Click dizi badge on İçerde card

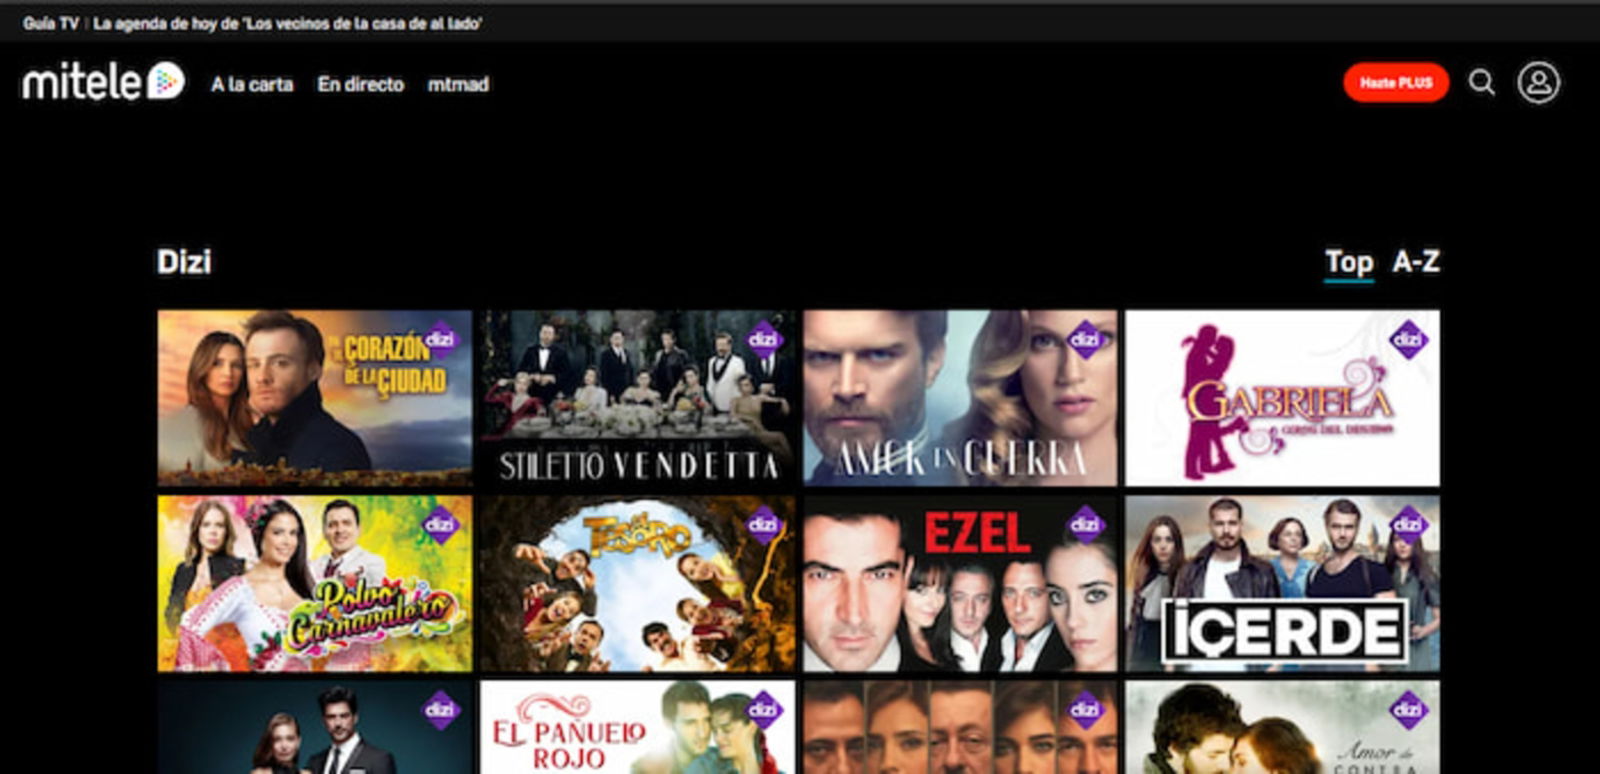1408,524
